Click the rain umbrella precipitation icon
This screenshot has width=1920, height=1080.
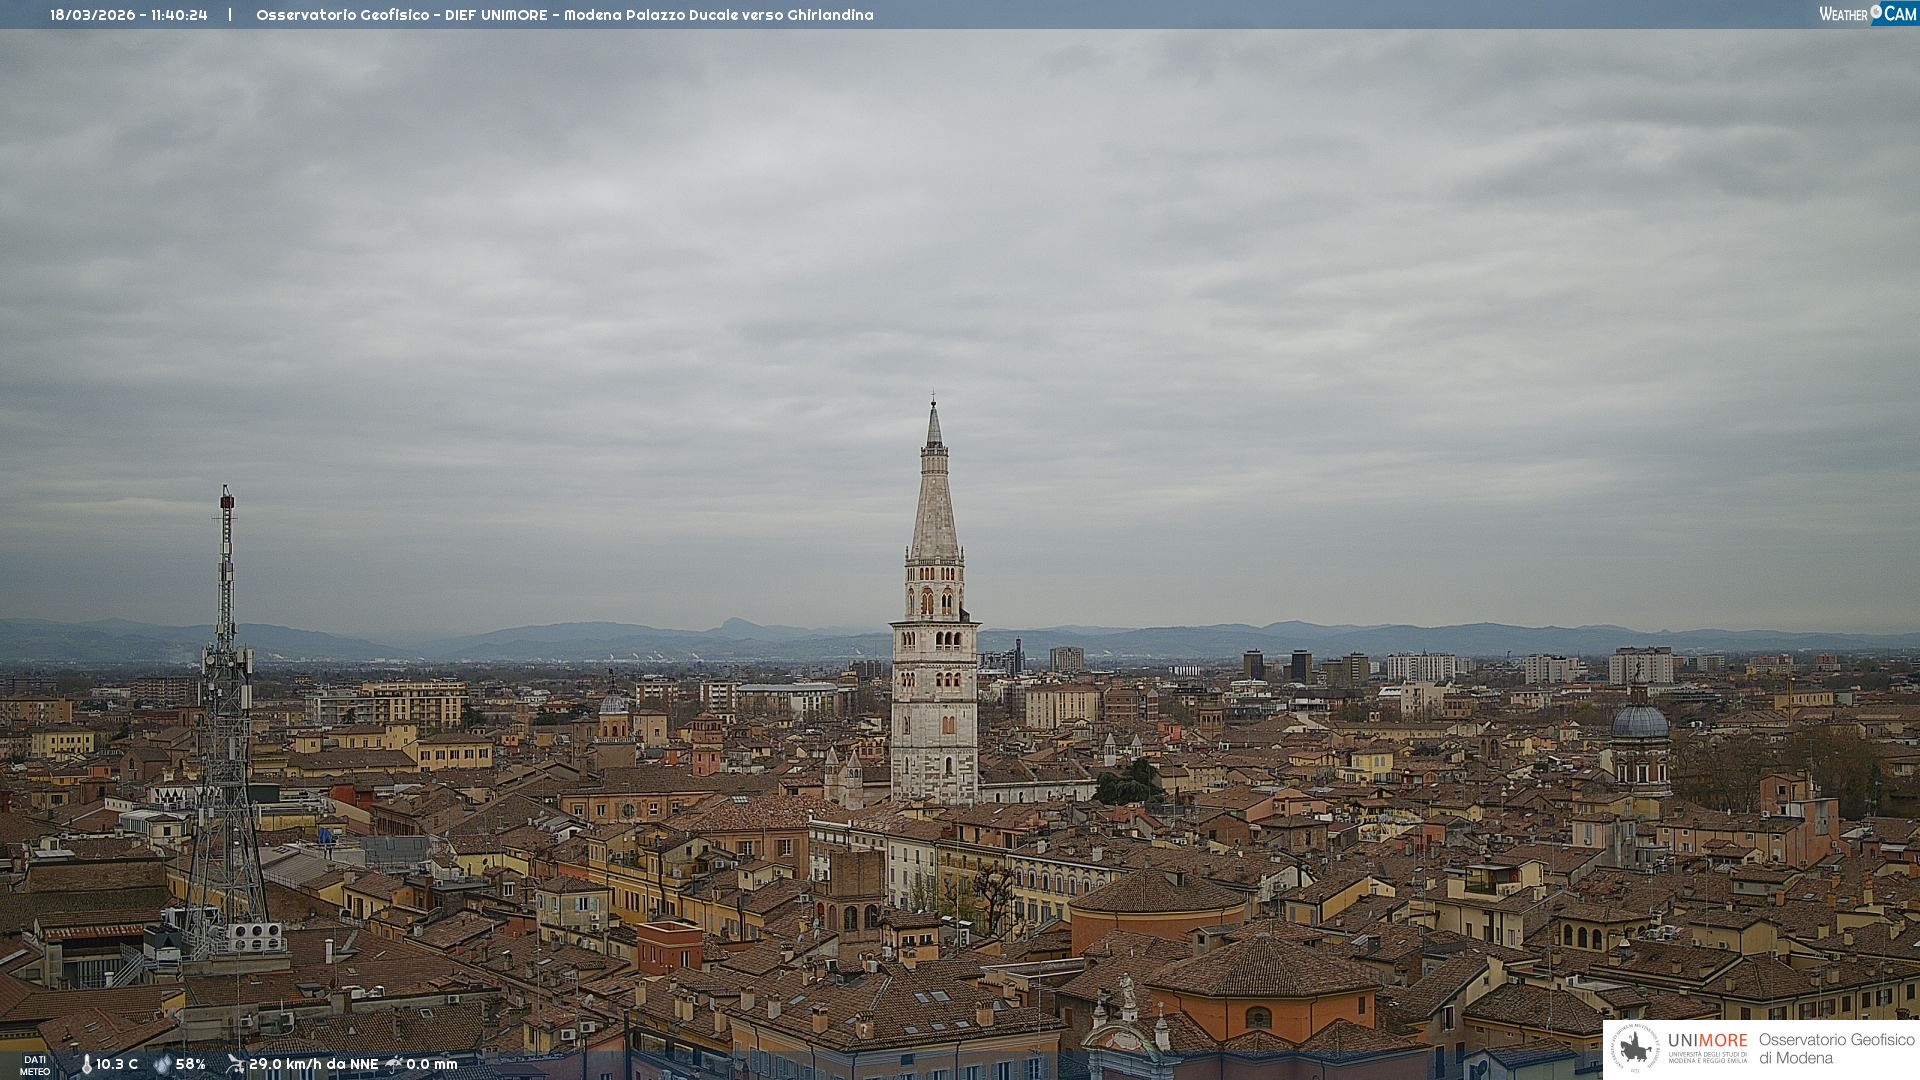[394, 1064]
